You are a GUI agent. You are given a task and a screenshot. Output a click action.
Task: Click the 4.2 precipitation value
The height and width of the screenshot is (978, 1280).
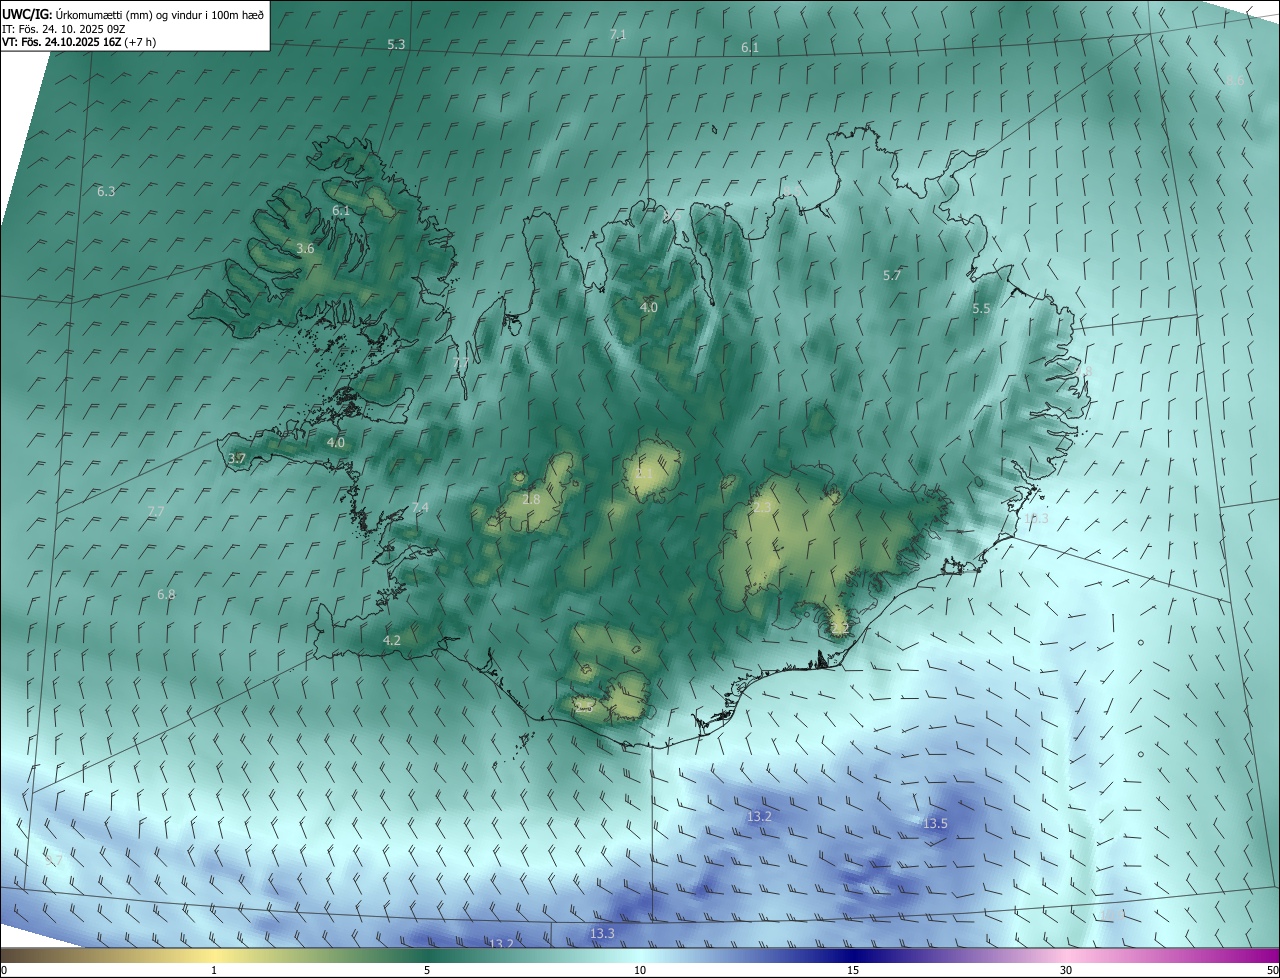point(392,640)
